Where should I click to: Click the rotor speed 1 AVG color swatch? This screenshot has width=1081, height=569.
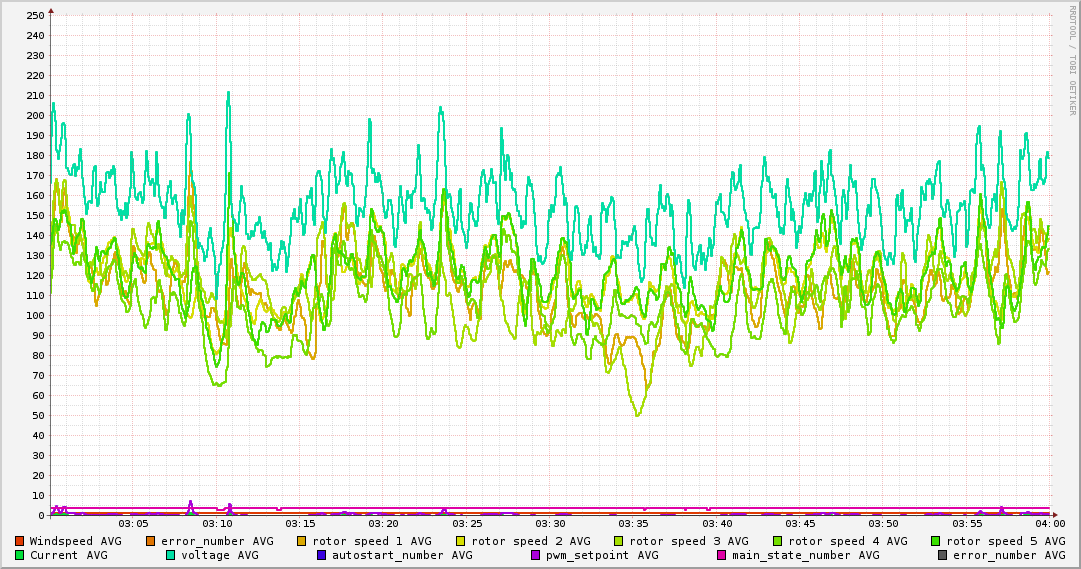302,541
